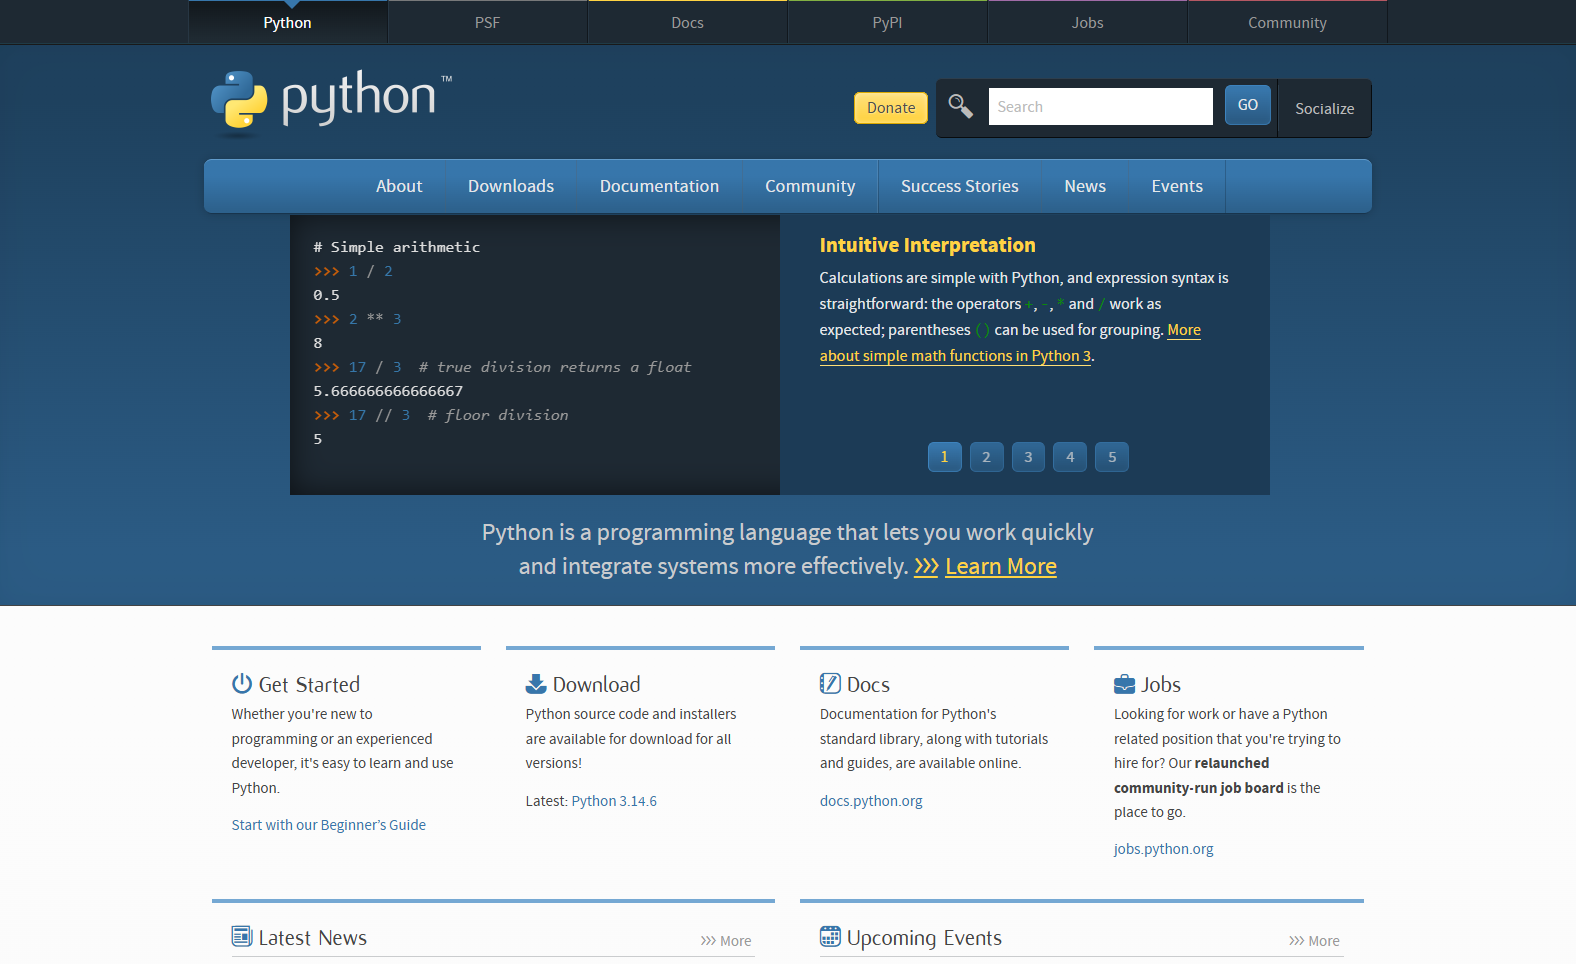Click the Python logo icon
Image resolution: width=1576 pixels, height=964 pixels.
coord(239,100)
